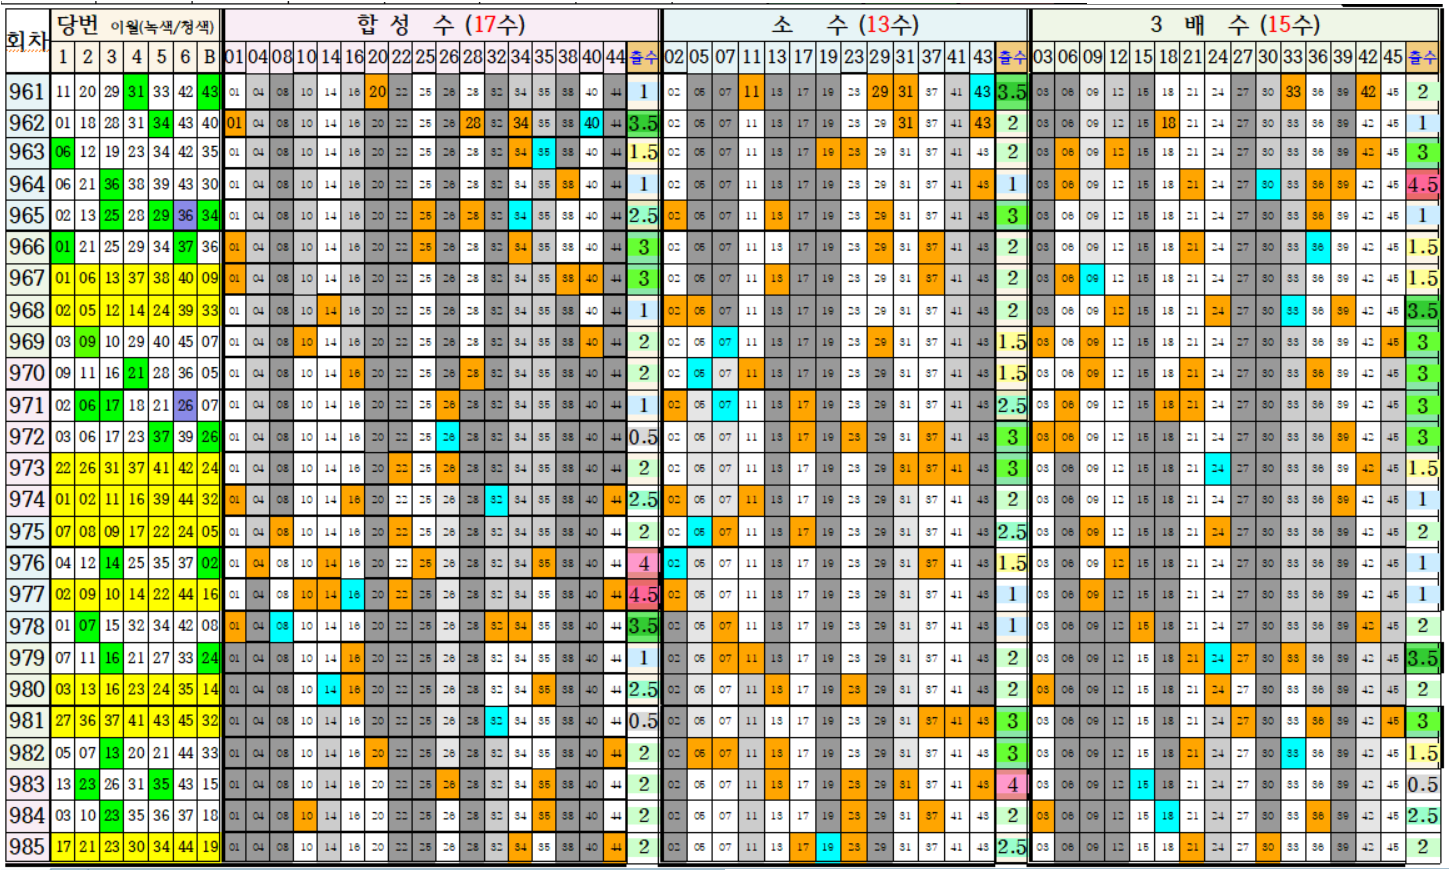Click green bonus 43 cell in row 961
1450x871 pixels.
pos(209,92)
